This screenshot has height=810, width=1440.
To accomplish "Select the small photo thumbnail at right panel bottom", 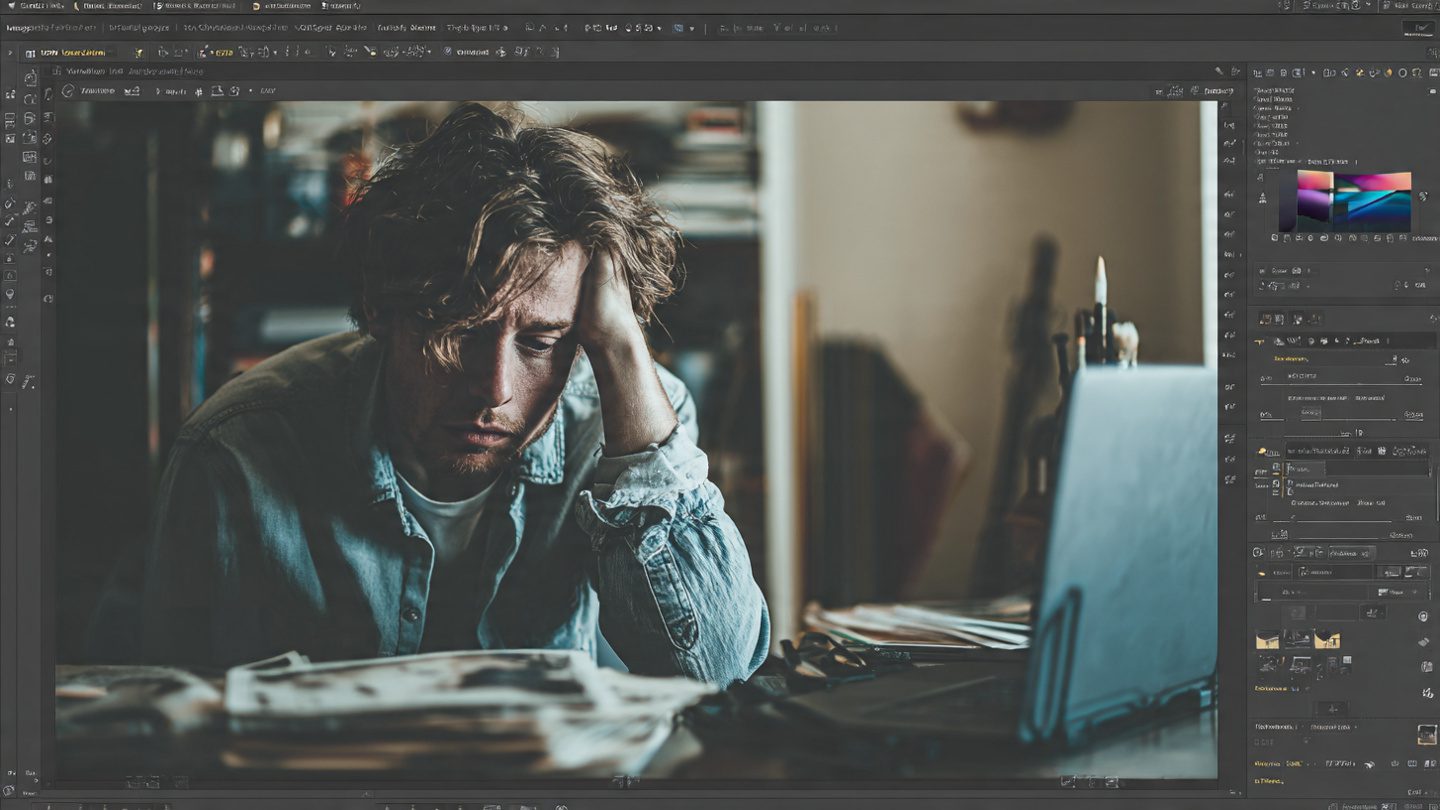I will click(1427, 735).
